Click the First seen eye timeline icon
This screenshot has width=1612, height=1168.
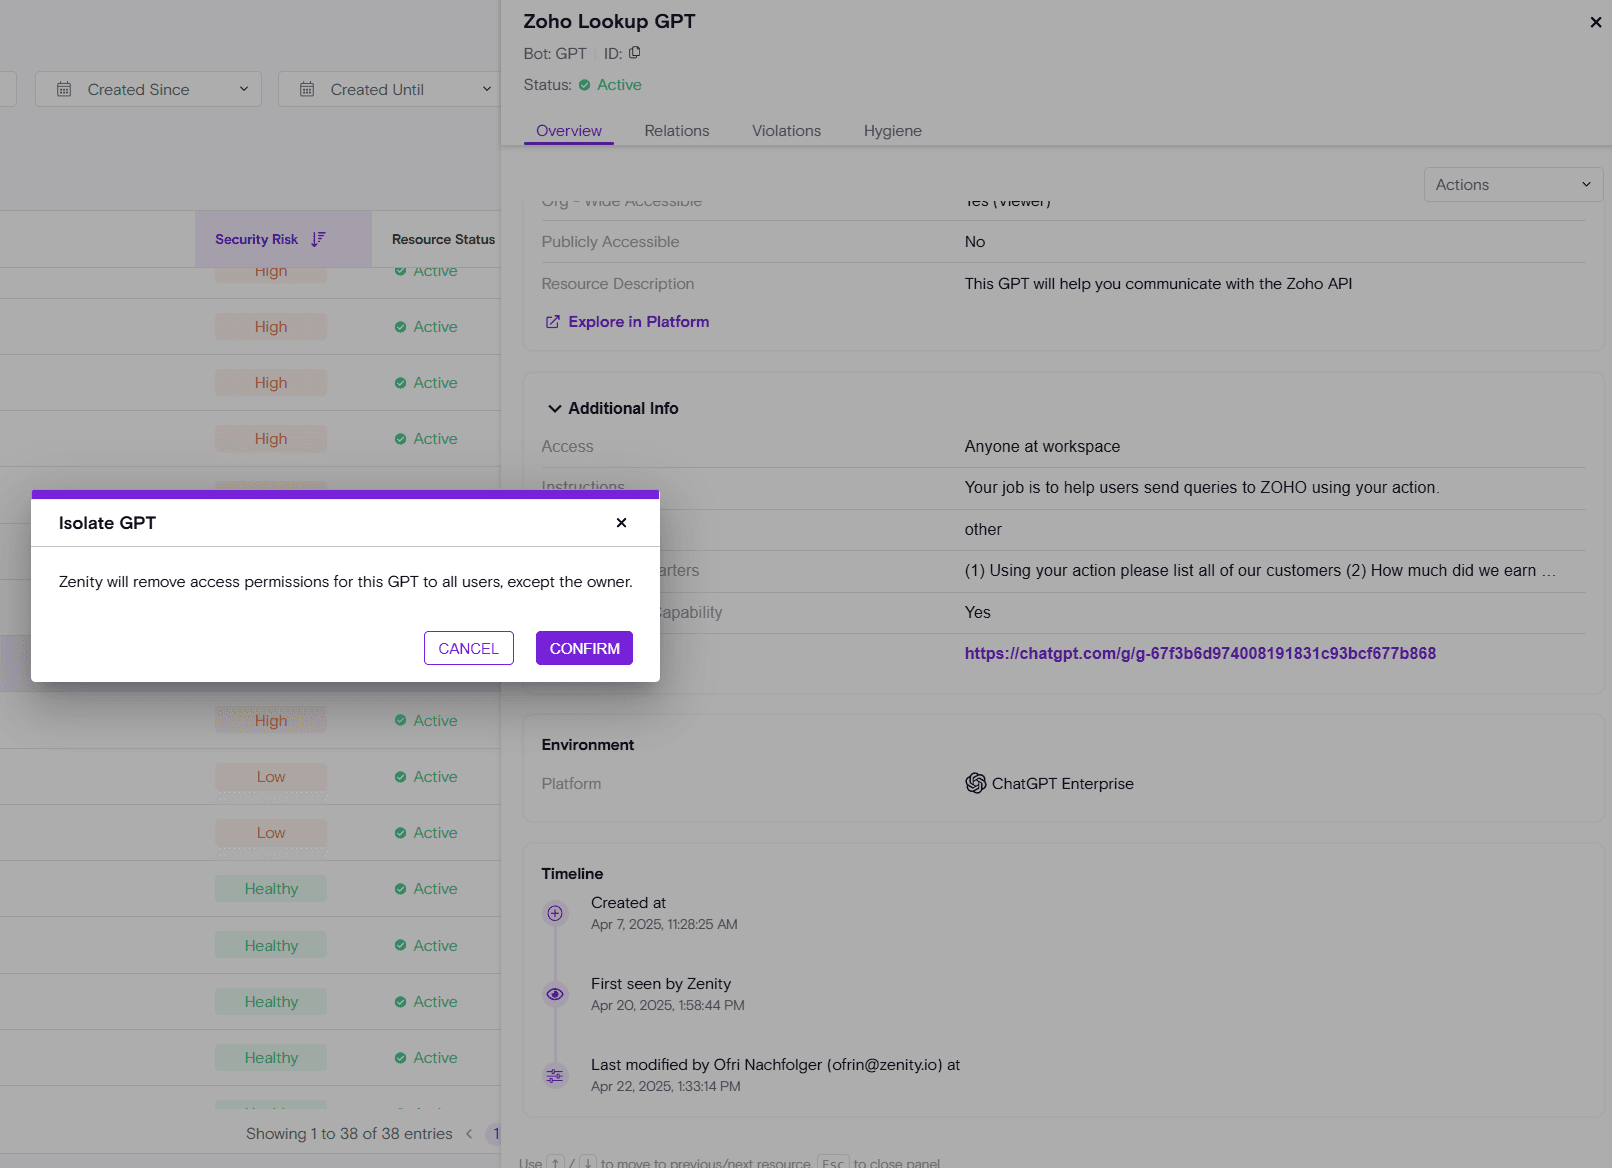coord(555,994)
